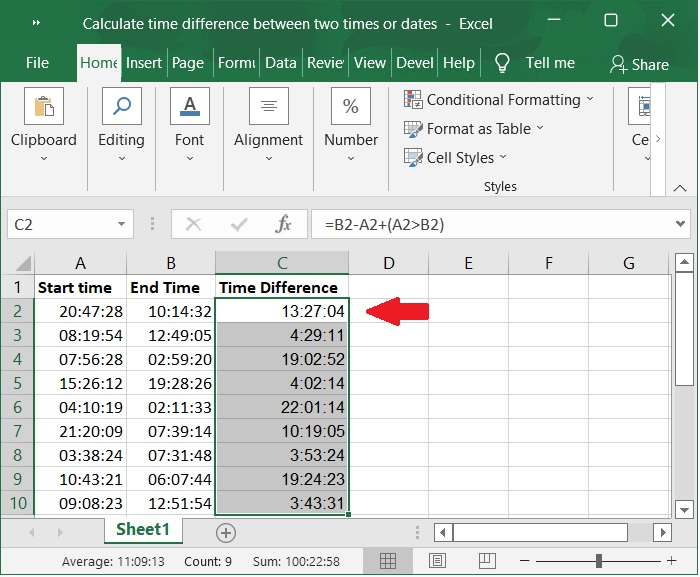Click the Share button

[639, 64]
